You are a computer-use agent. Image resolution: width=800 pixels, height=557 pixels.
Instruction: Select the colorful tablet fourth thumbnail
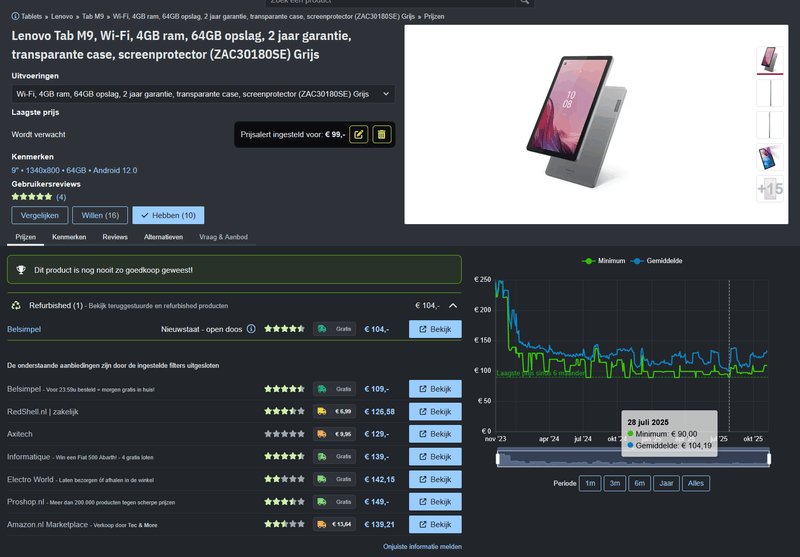point(770,157)
